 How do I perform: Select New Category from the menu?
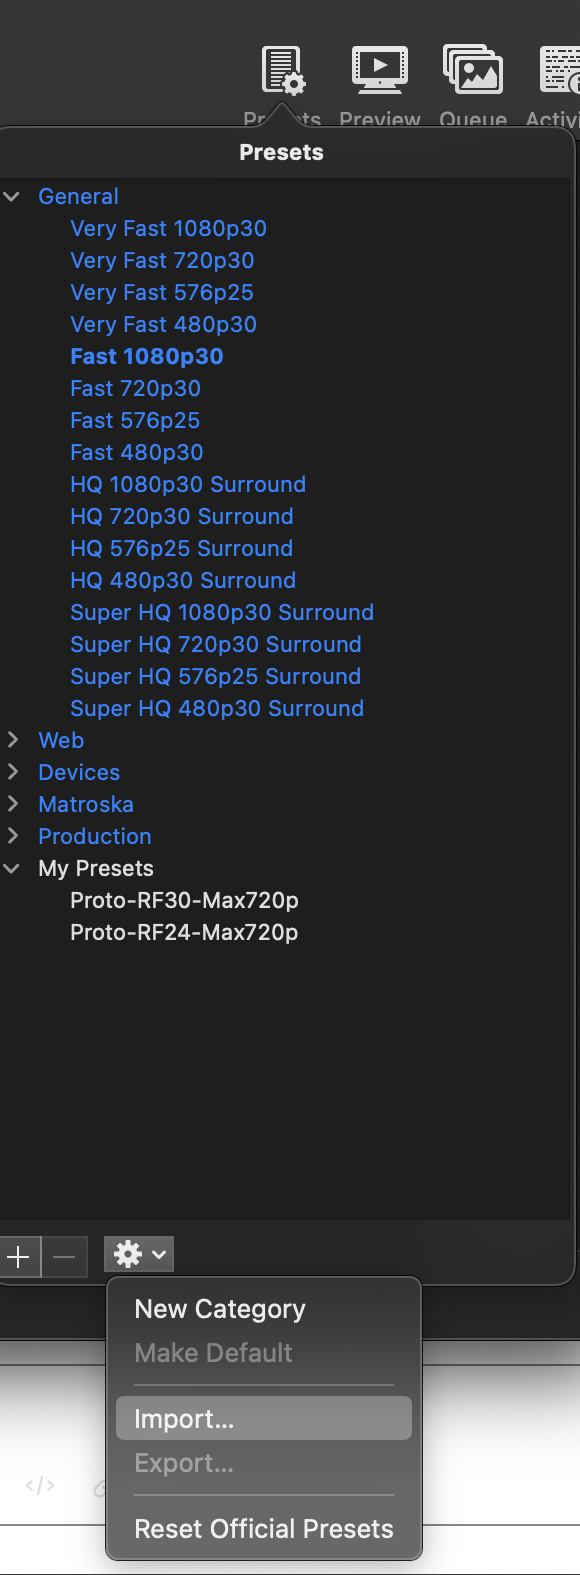[220, 1309]
